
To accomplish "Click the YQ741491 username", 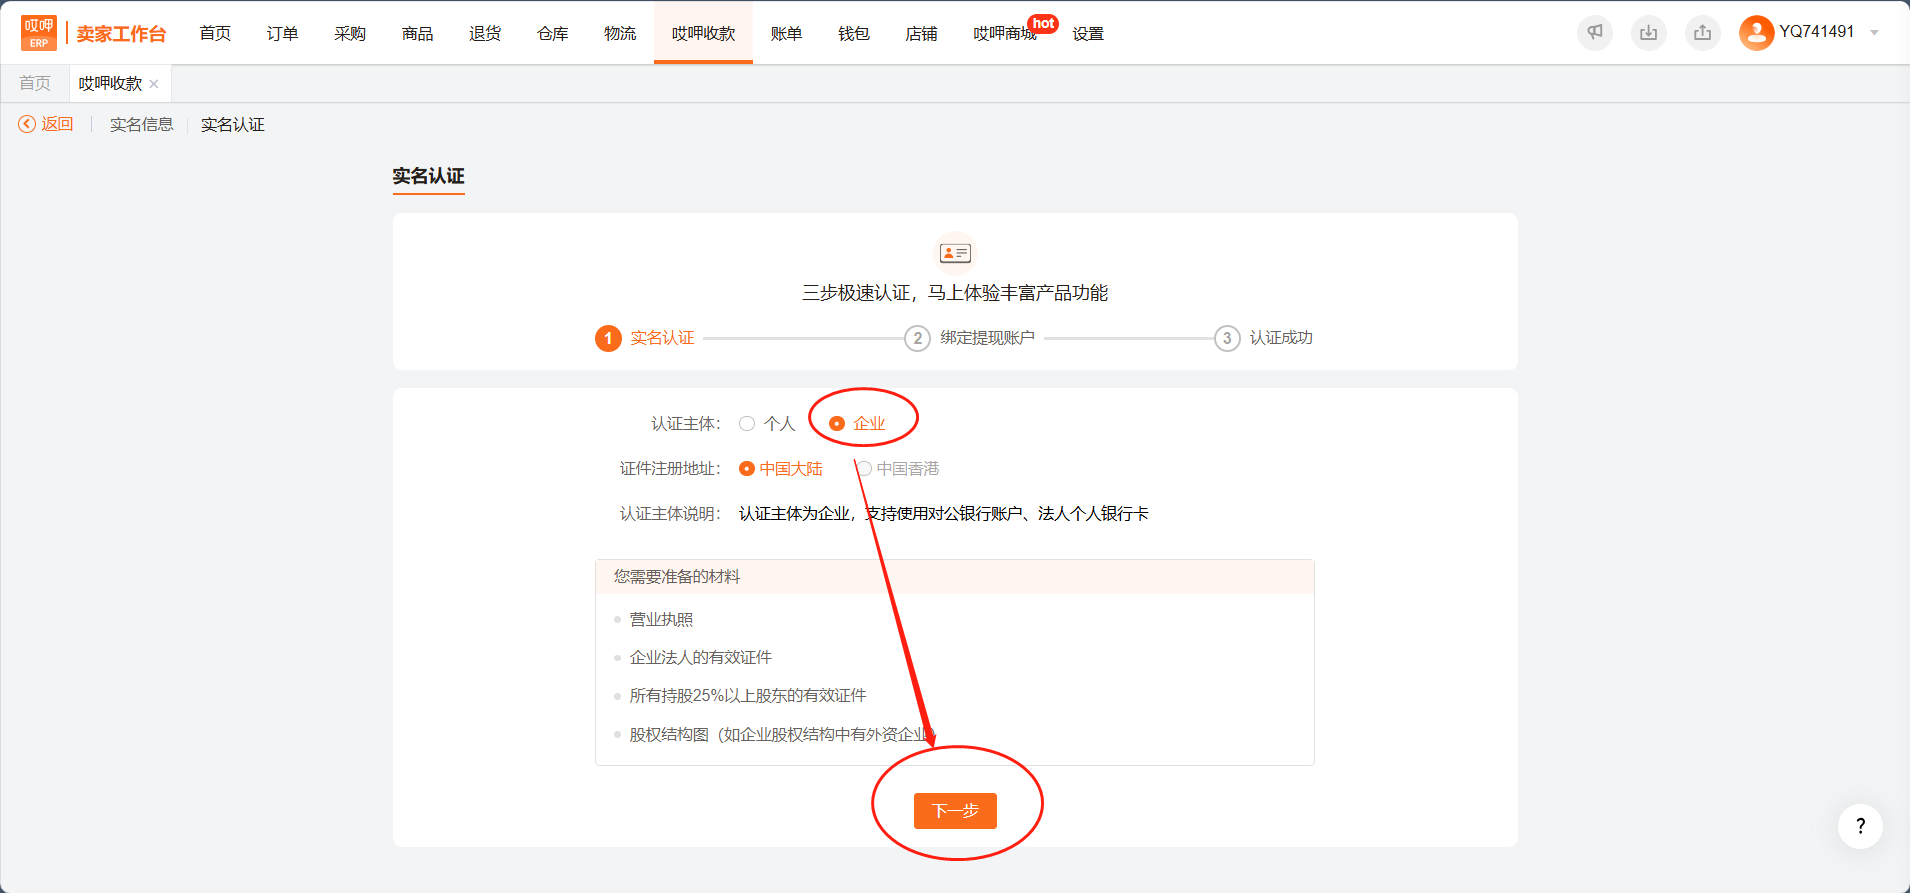I will pyautogui.click(x=1817, y=32).
